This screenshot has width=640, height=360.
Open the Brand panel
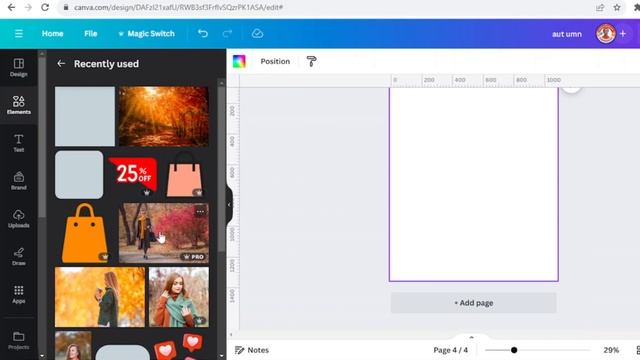coord(19,181)
